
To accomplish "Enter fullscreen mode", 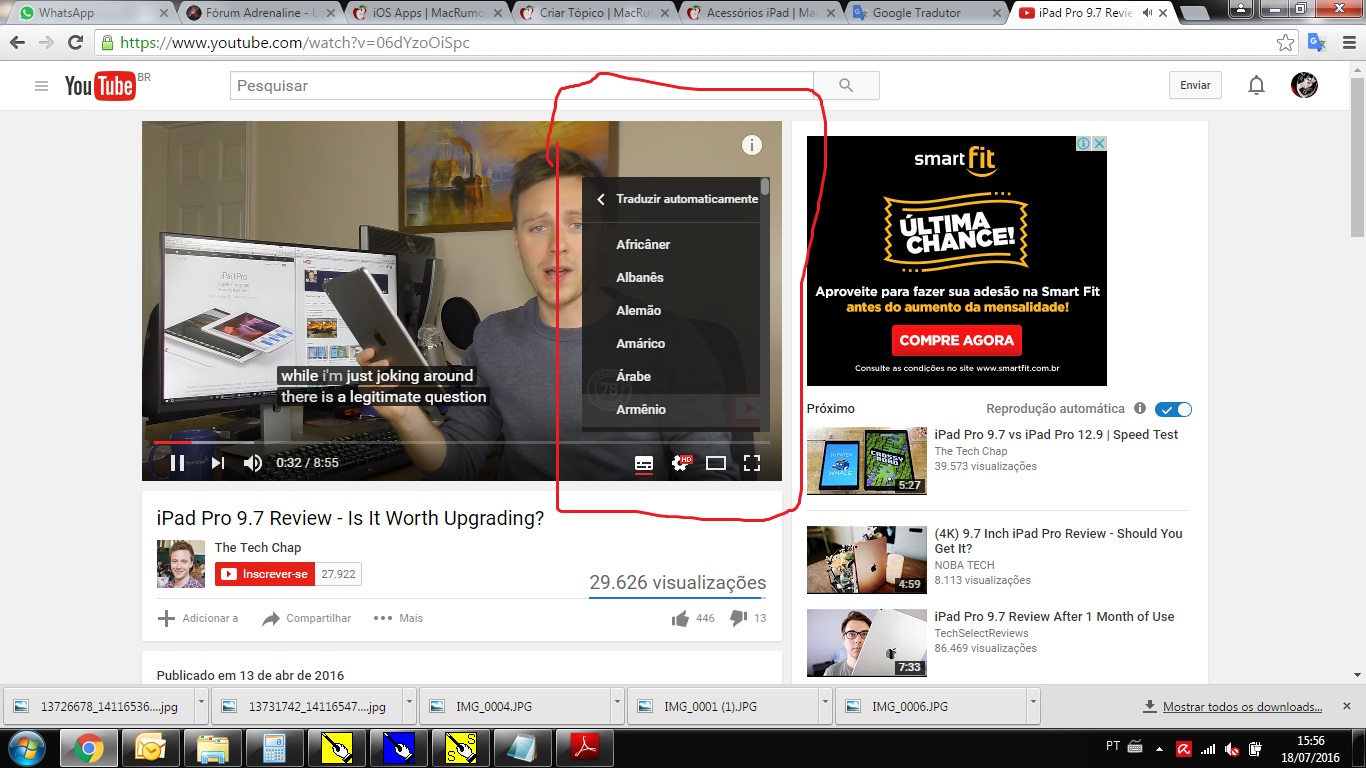I will [x=752, y=463].
